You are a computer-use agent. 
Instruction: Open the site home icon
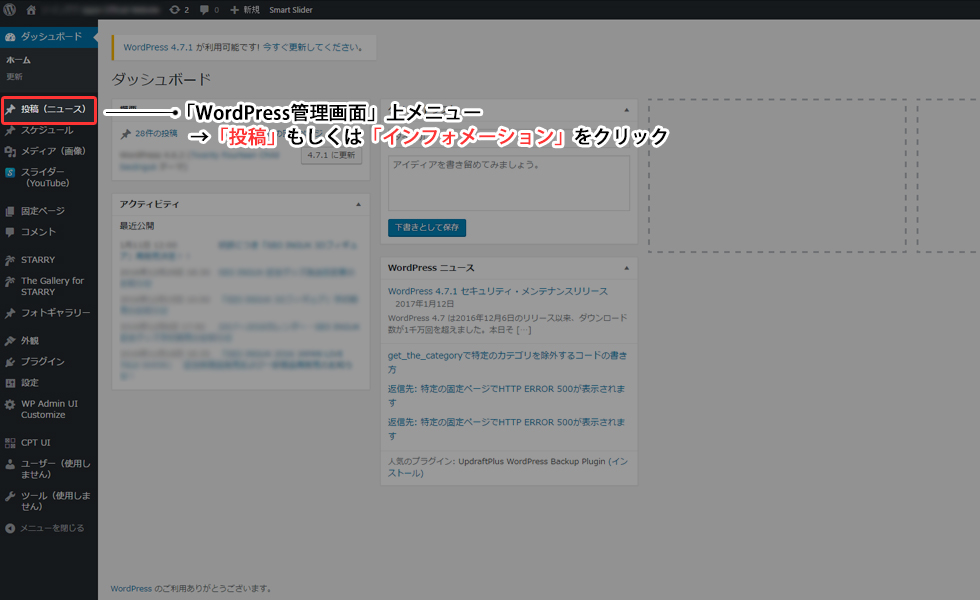pos(31,9)
